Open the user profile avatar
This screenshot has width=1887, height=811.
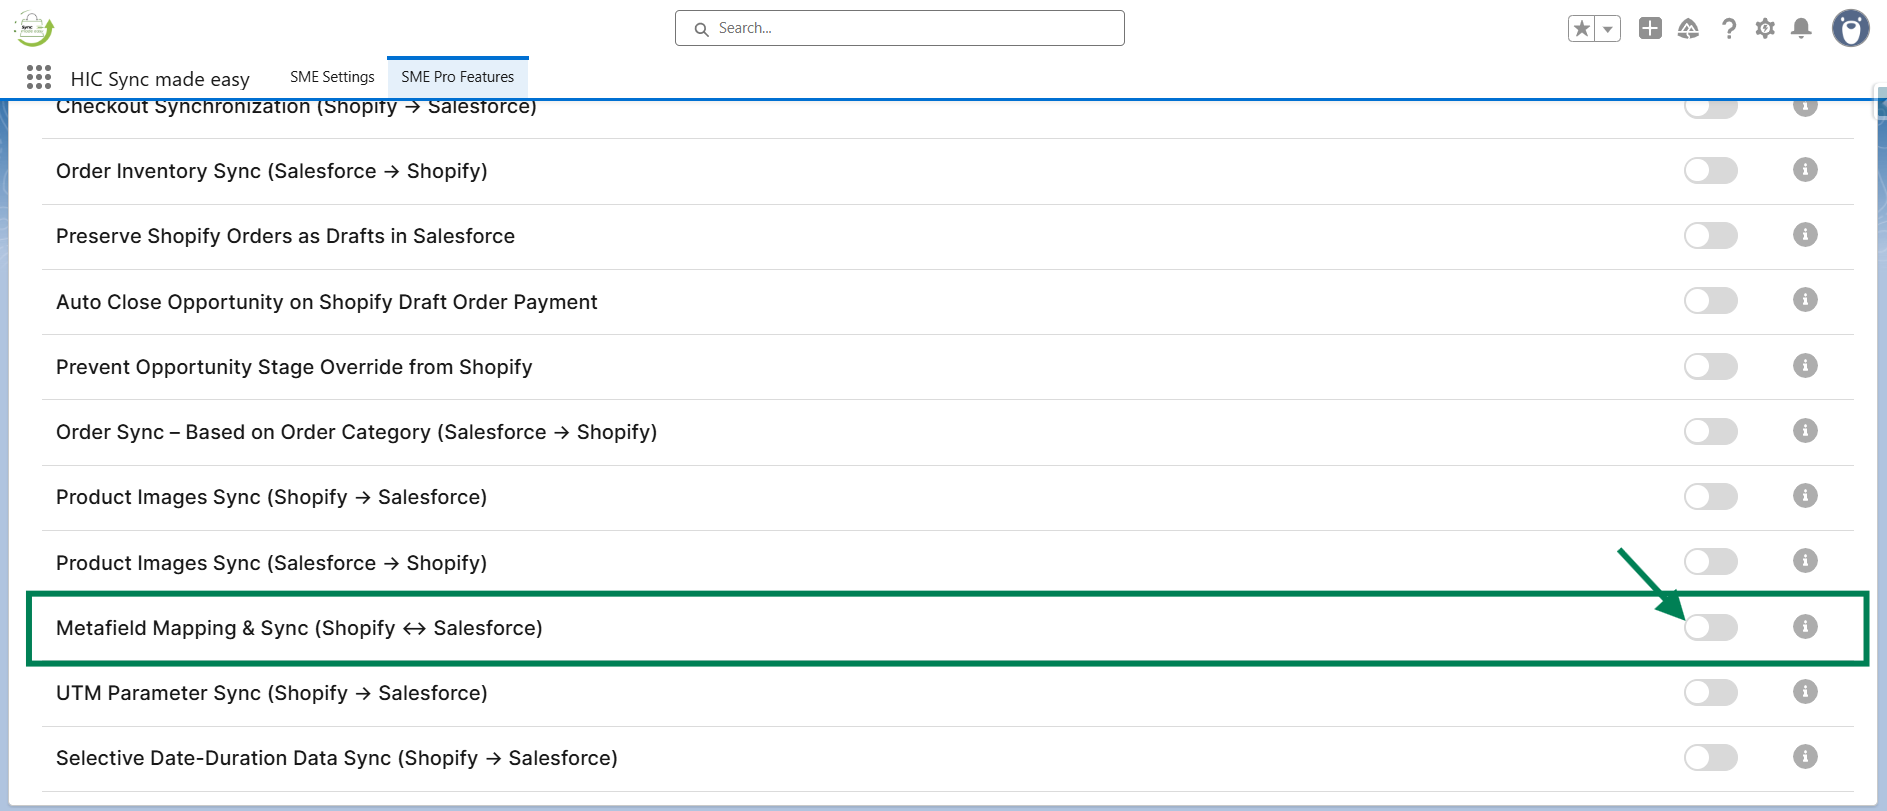1850,28
